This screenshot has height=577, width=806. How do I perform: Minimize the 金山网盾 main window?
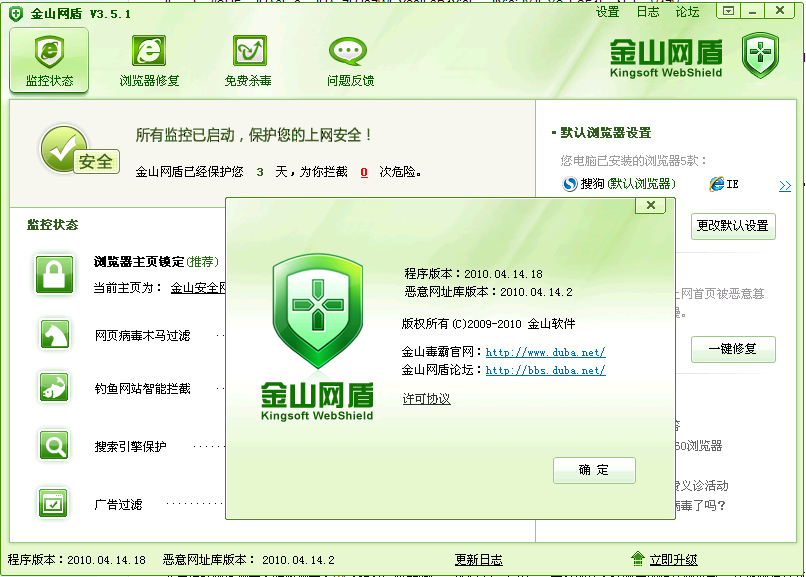coord(753,11)
